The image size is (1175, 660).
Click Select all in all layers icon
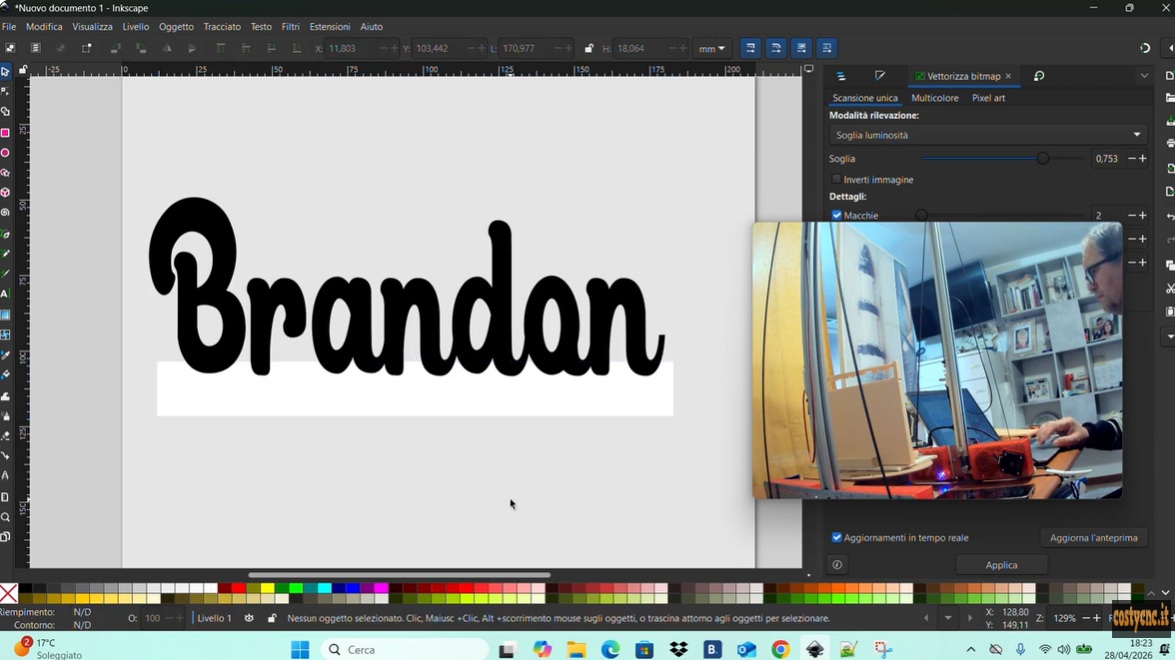click(35, 48)
